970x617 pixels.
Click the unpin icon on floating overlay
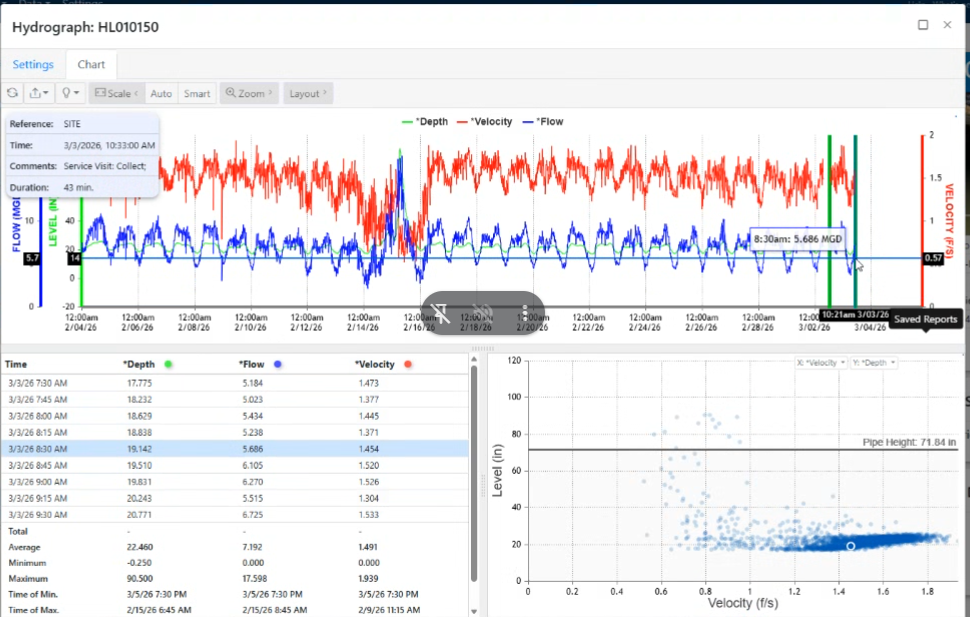pyautogui.click(x=440, y=313)
